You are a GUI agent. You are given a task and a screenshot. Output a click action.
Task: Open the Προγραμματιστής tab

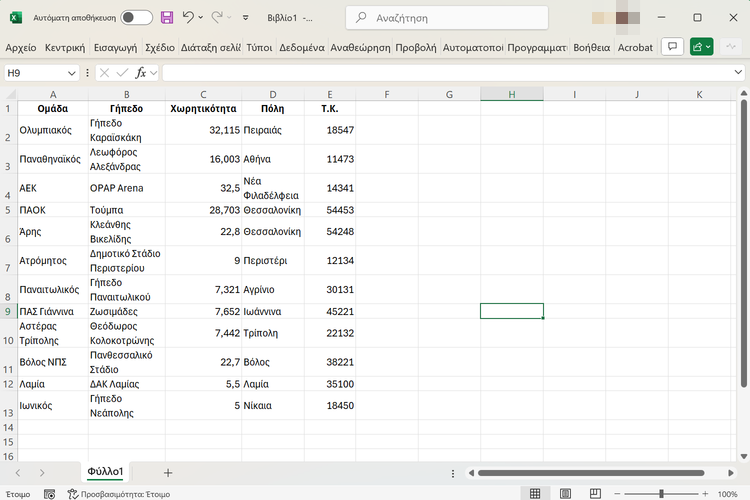(537, 47)
